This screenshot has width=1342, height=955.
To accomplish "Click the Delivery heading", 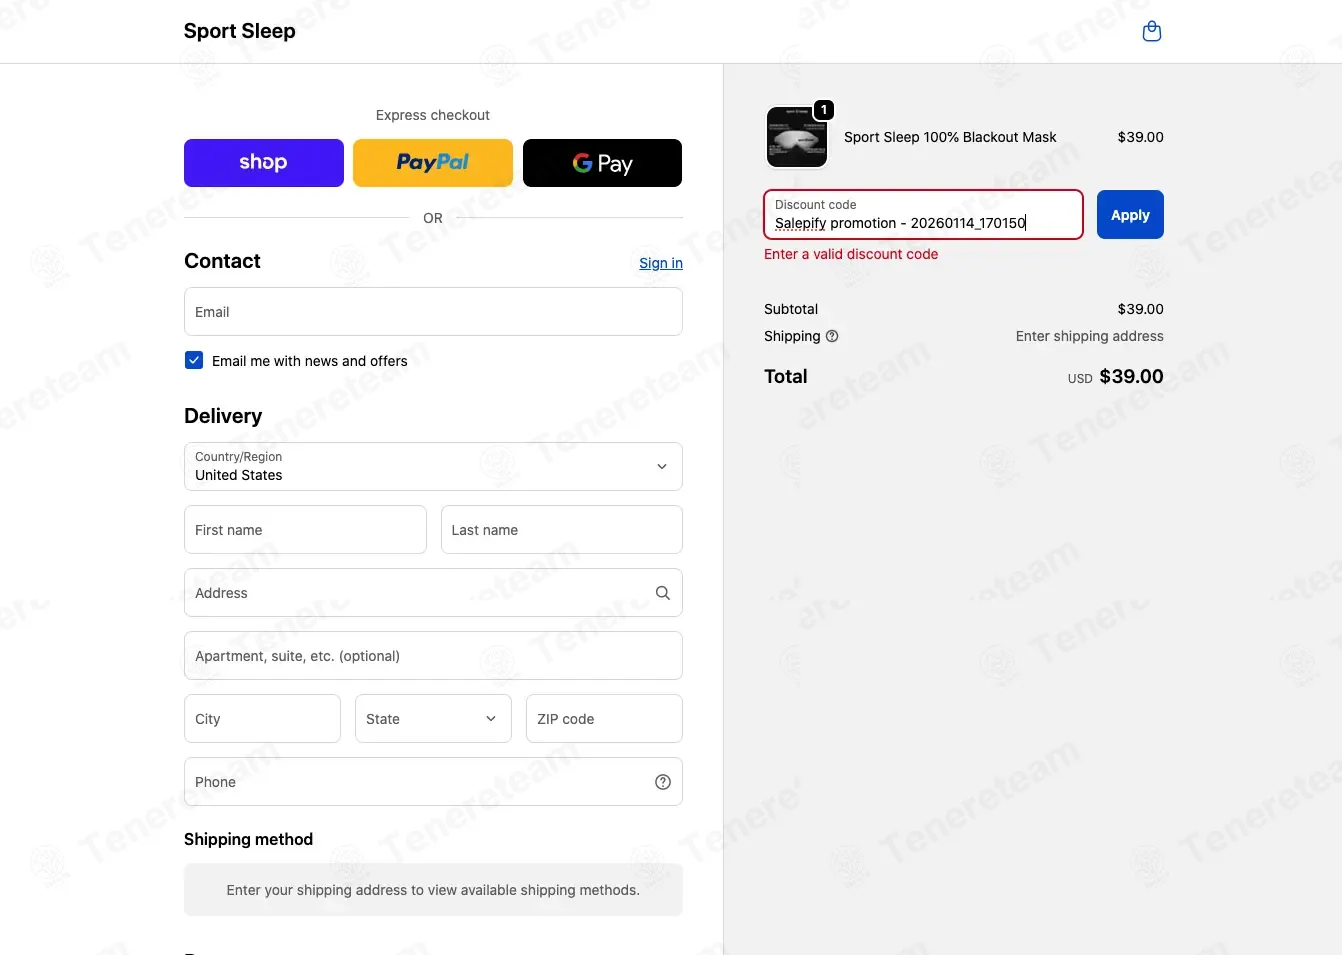I will click(x=223, y=416).
